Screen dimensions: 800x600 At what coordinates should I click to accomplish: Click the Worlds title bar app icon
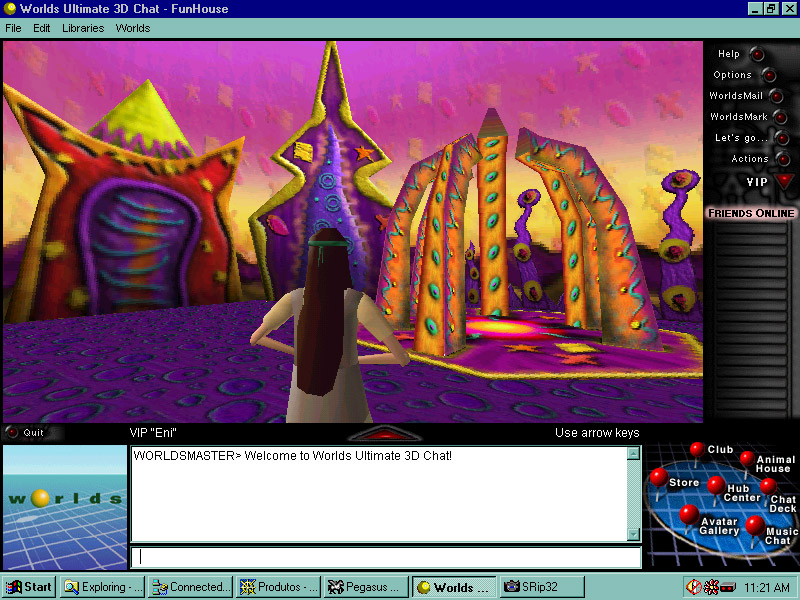pos(9,9)
